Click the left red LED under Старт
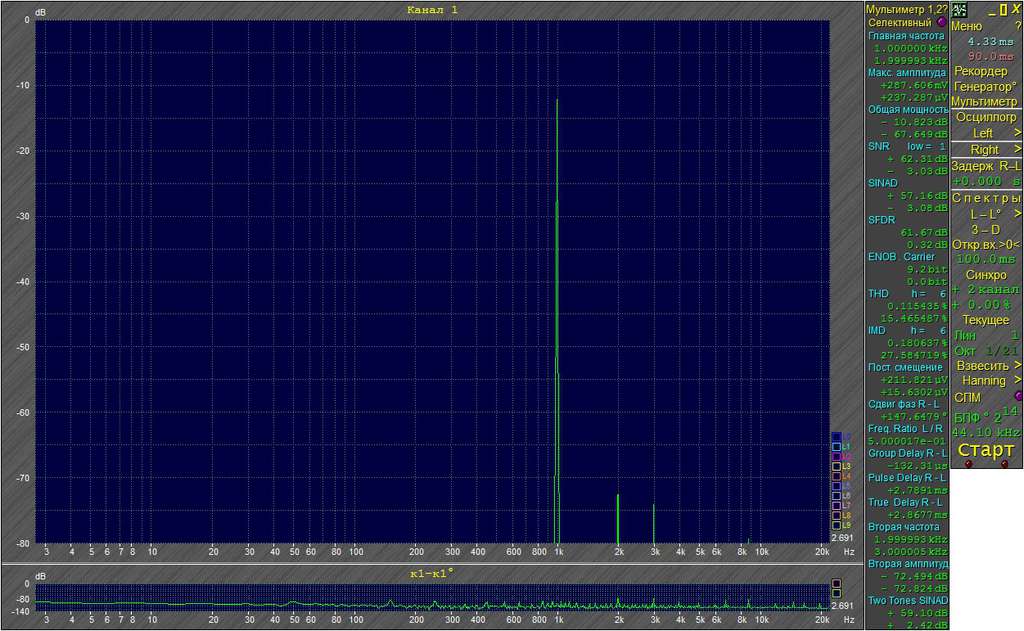1024x631 pixels. [968, 464]
